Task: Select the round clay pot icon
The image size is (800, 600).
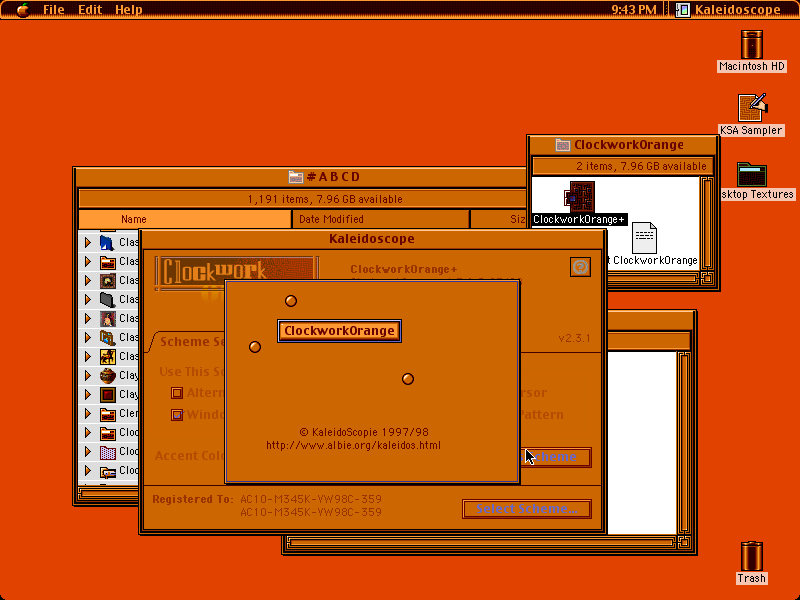Action: click(107, 376)
